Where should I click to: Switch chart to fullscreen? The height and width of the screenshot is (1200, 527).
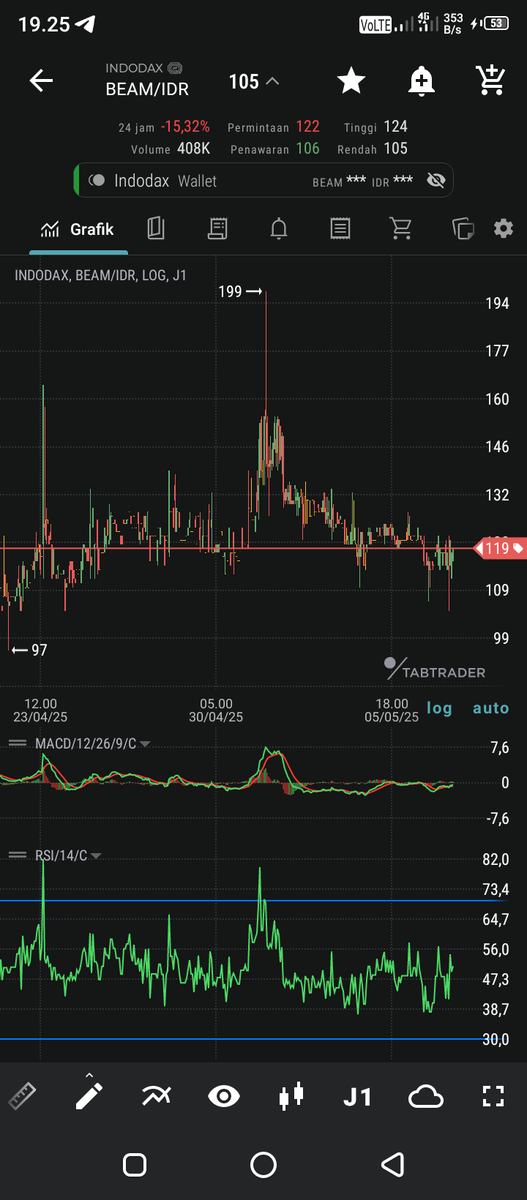click(493, 1097)
